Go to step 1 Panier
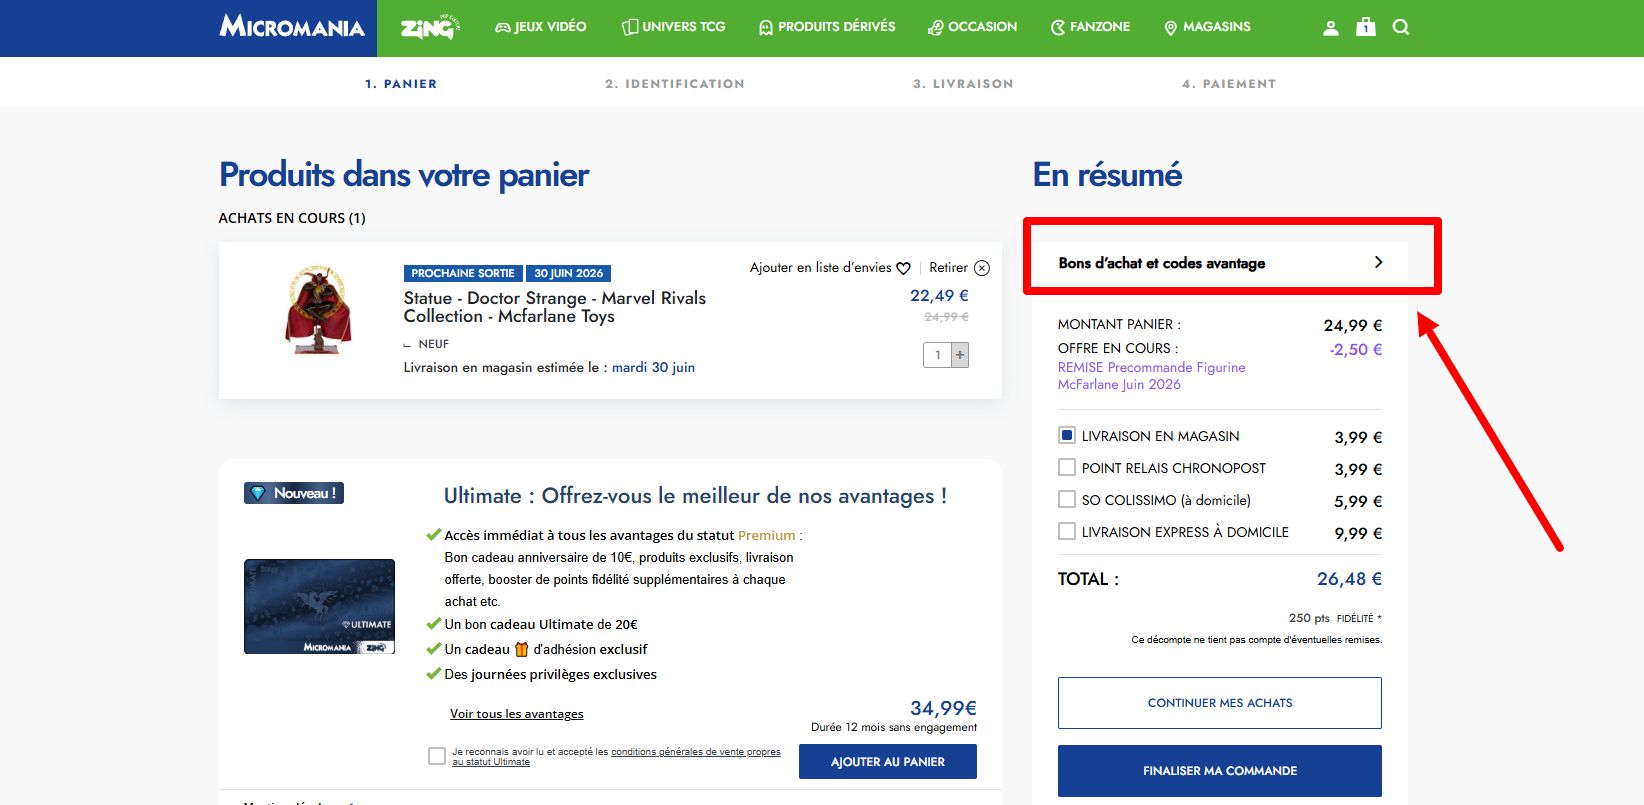Image resolution: width=1644 pixels, height=805 pixels. click(x=401, y=84)
